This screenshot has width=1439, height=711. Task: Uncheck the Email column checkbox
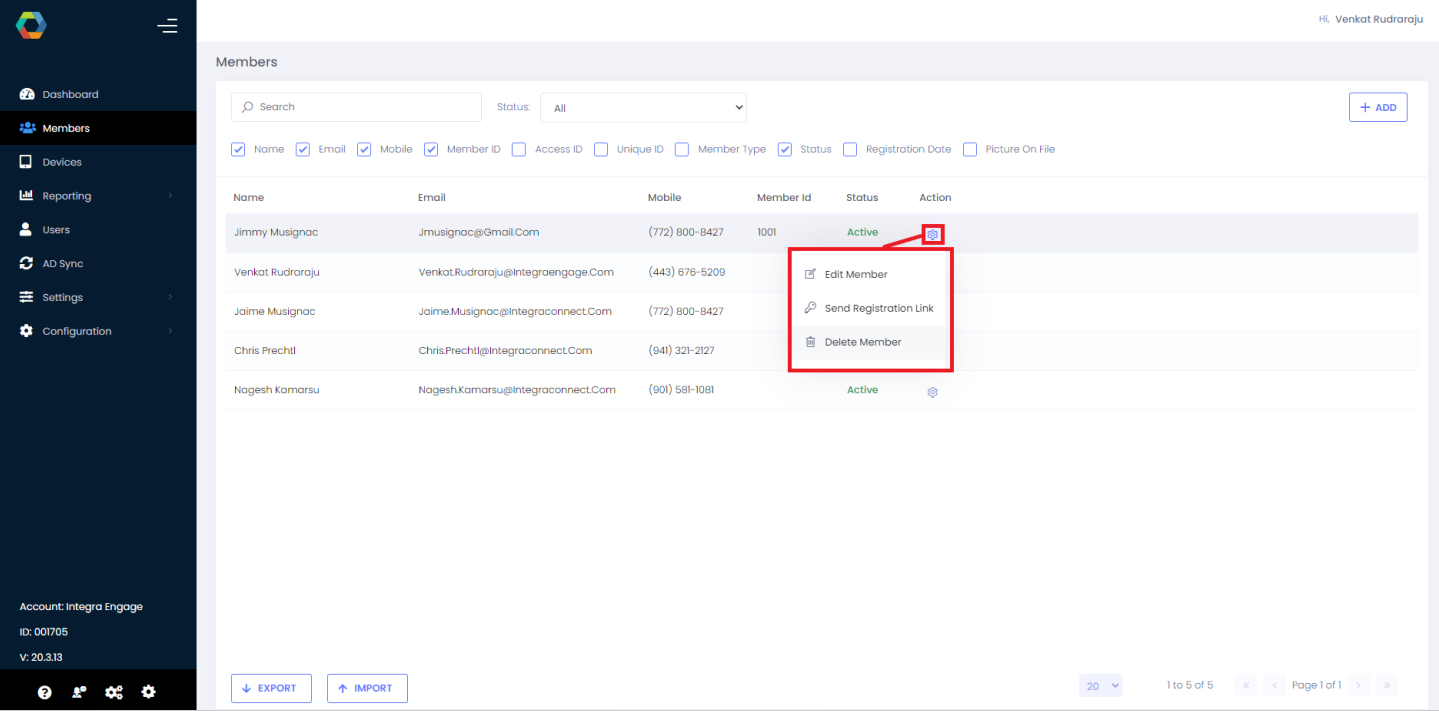(303, 148)
